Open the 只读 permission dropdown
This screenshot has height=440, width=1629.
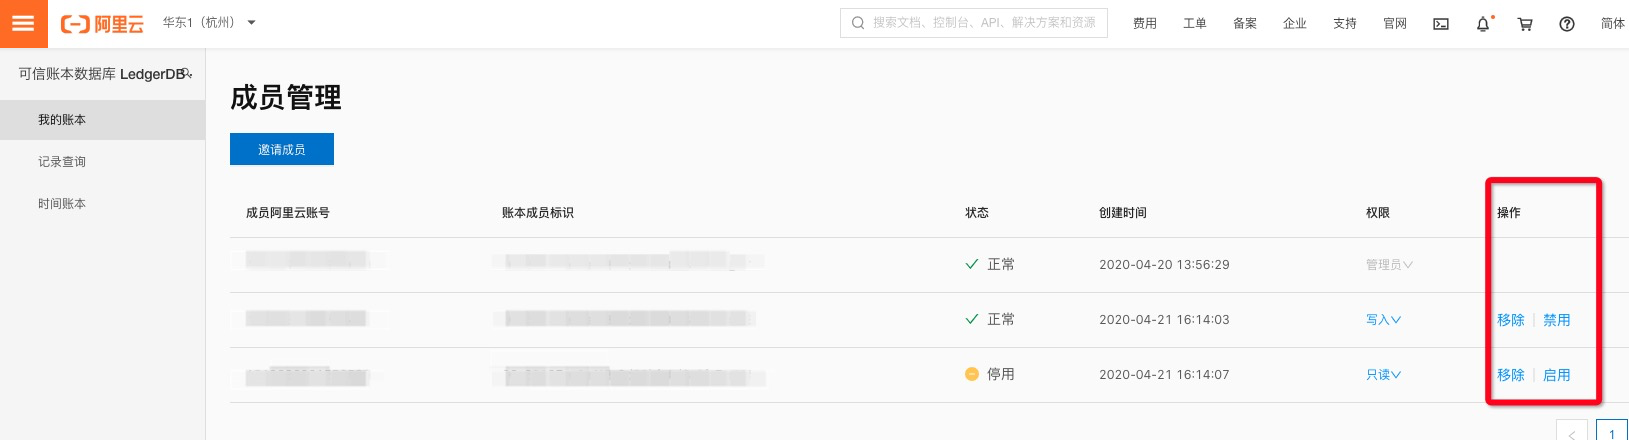click(1384, 375)
